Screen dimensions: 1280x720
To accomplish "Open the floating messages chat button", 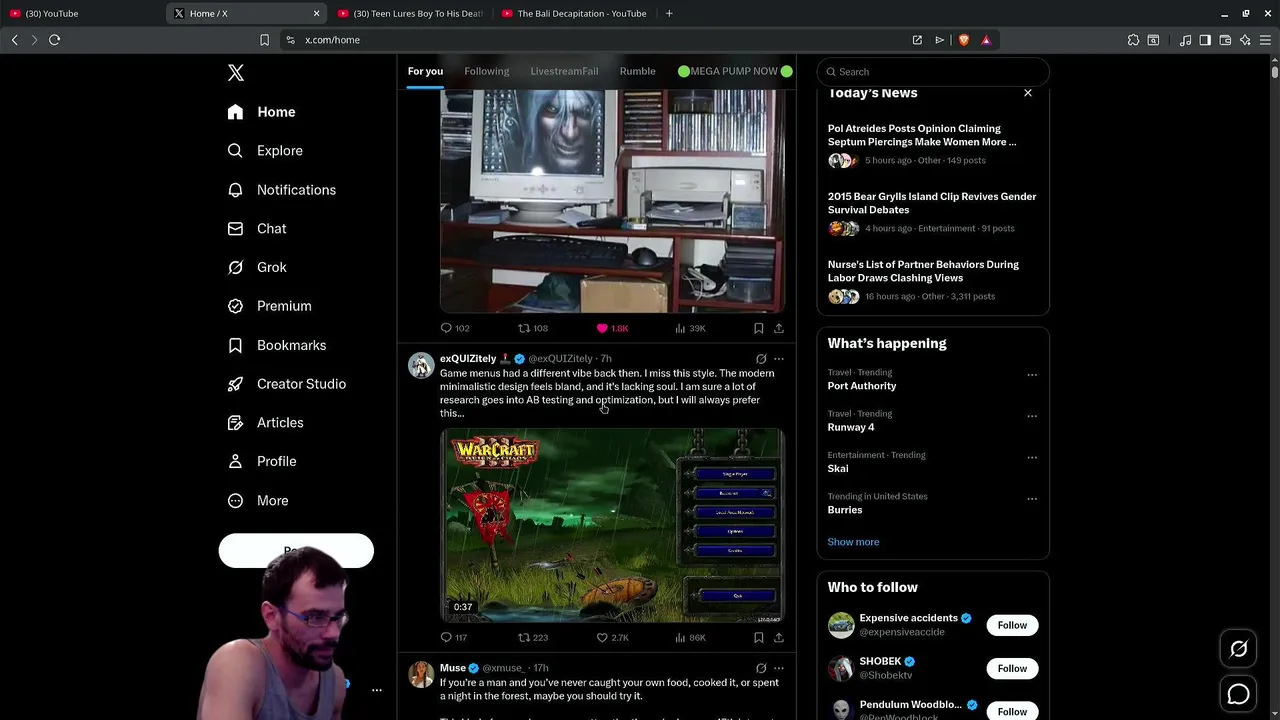I will coord(1238,694).
